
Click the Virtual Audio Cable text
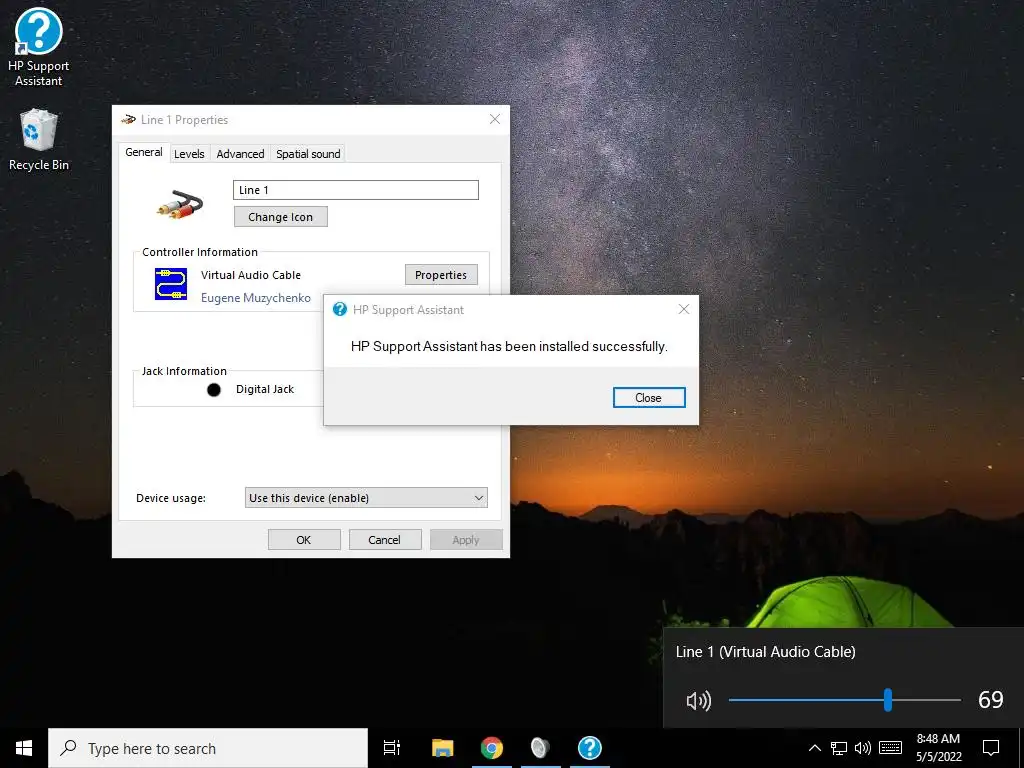click(251, 275)
